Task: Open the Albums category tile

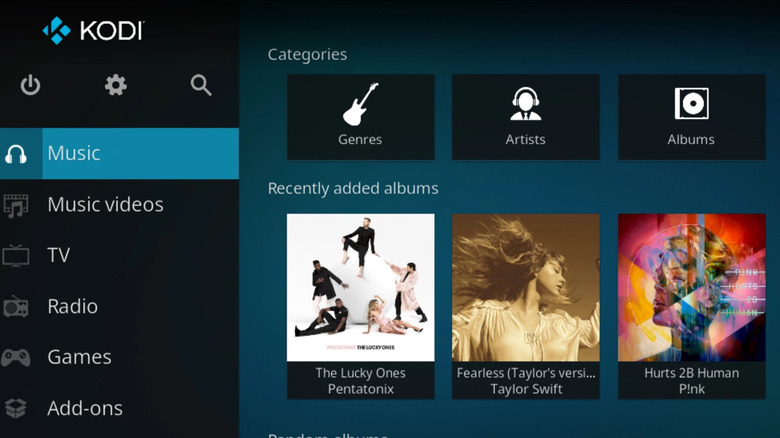Action: click(691, 117)
